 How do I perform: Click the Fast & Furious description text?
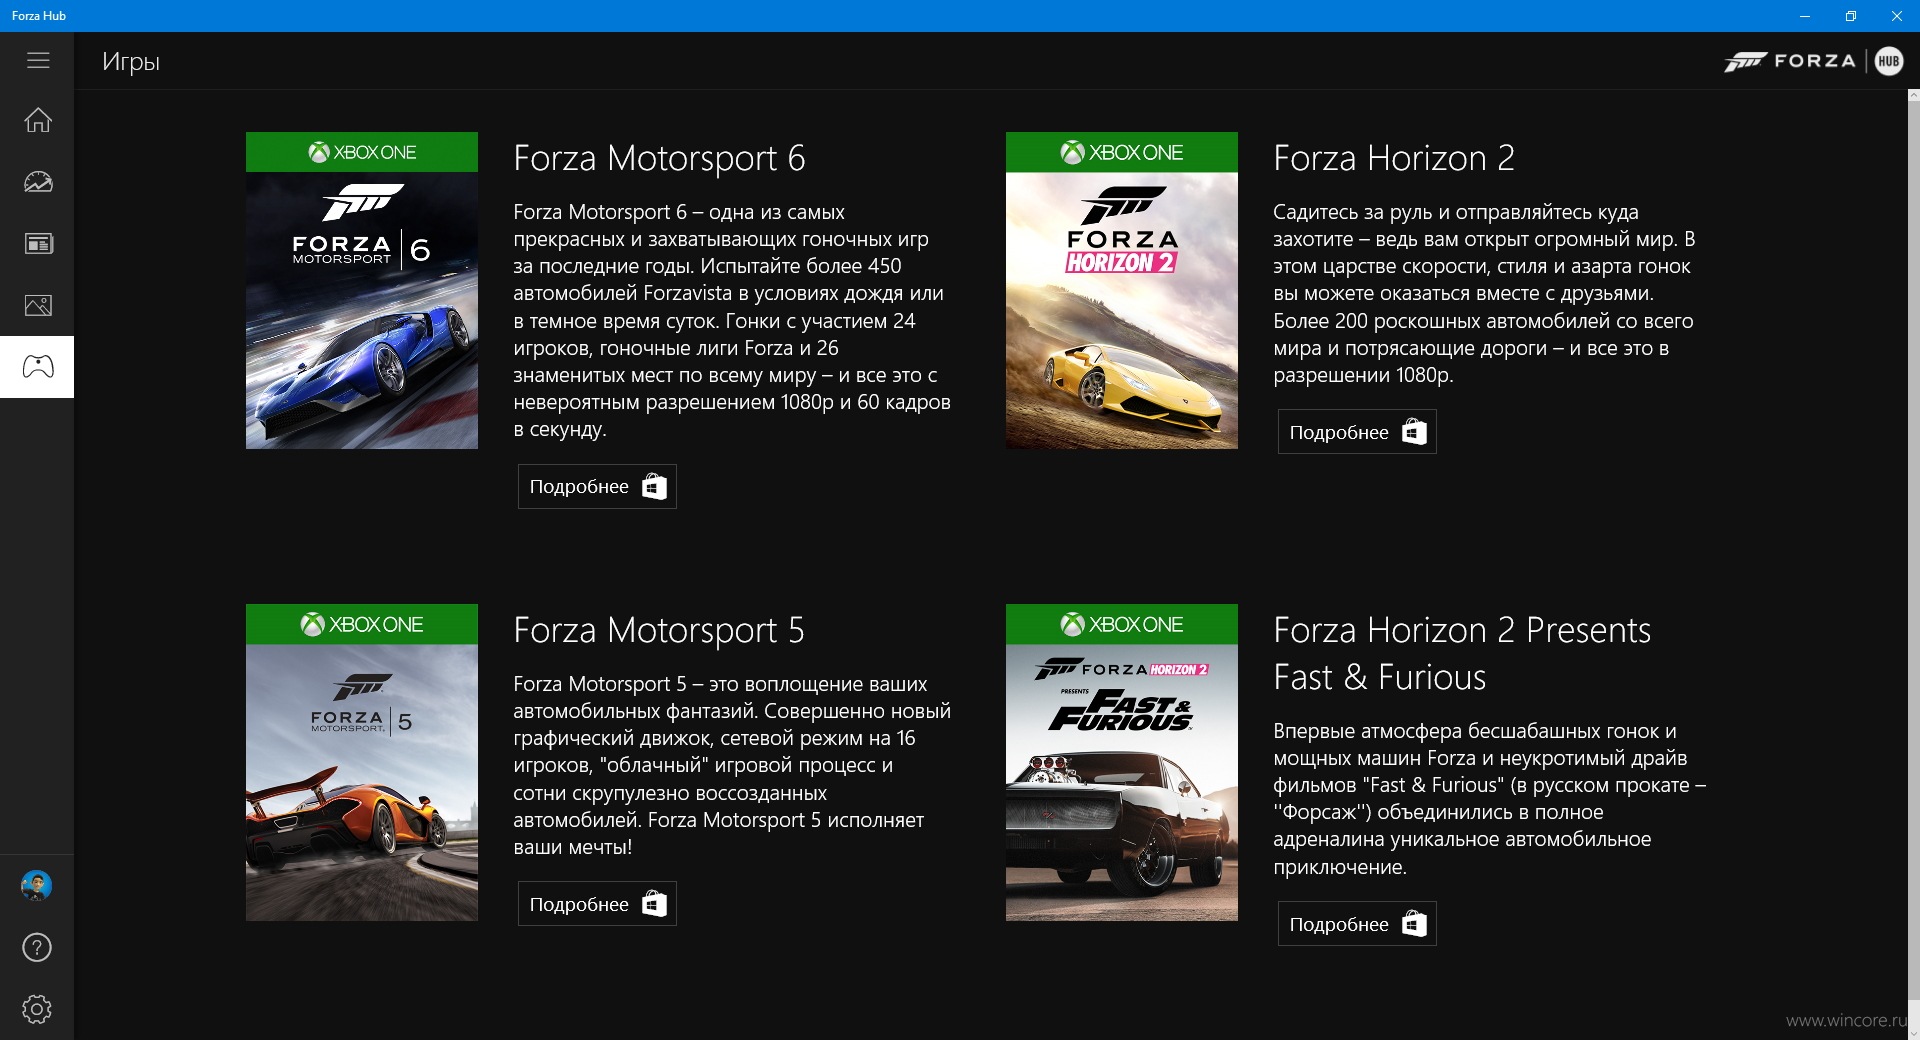point(1490,799)
